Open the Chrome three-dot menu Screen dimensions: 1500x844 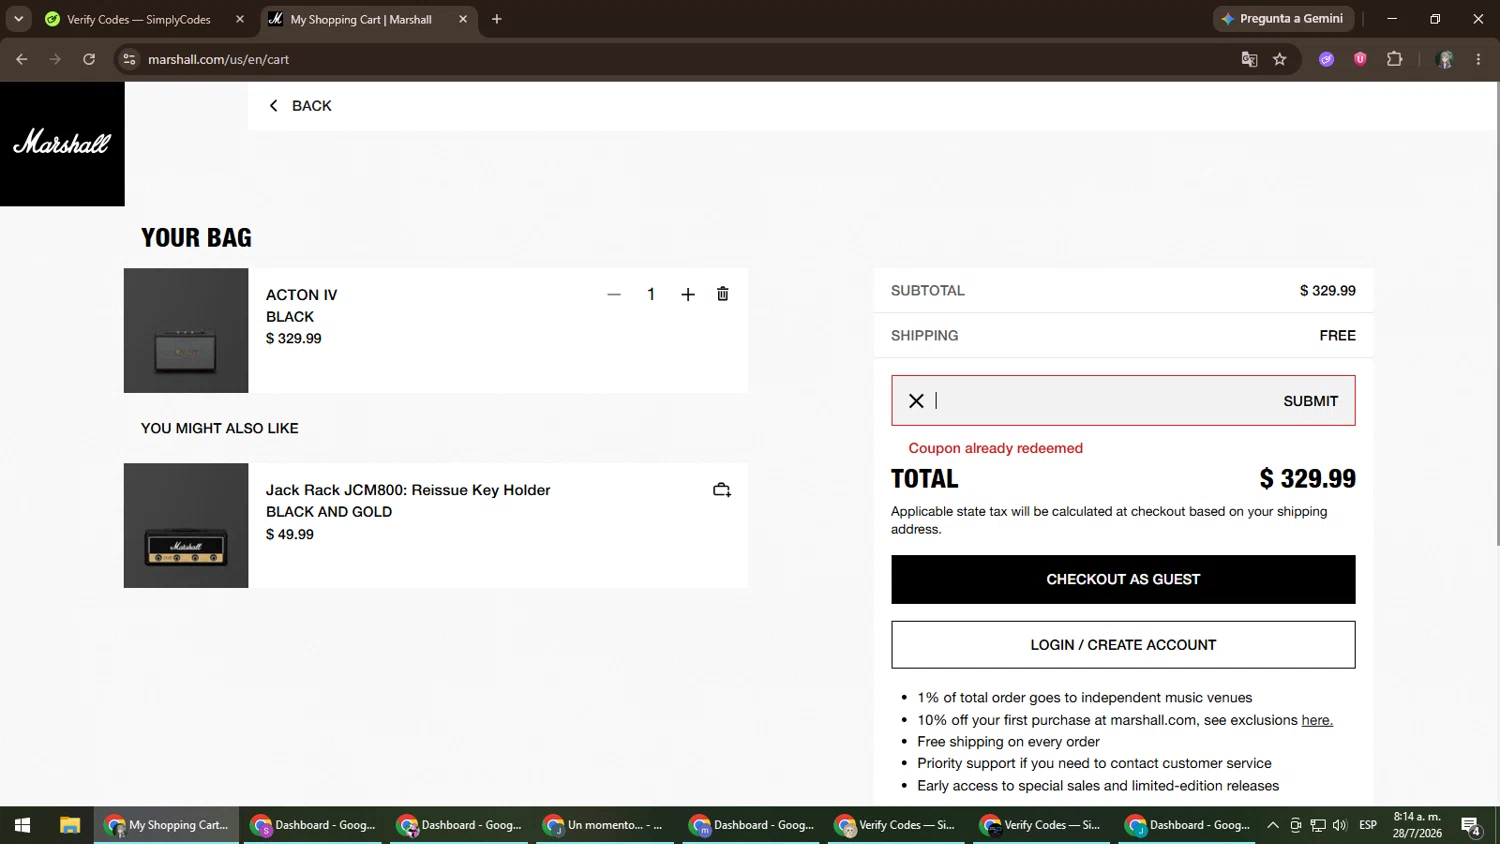(1478, 59)
